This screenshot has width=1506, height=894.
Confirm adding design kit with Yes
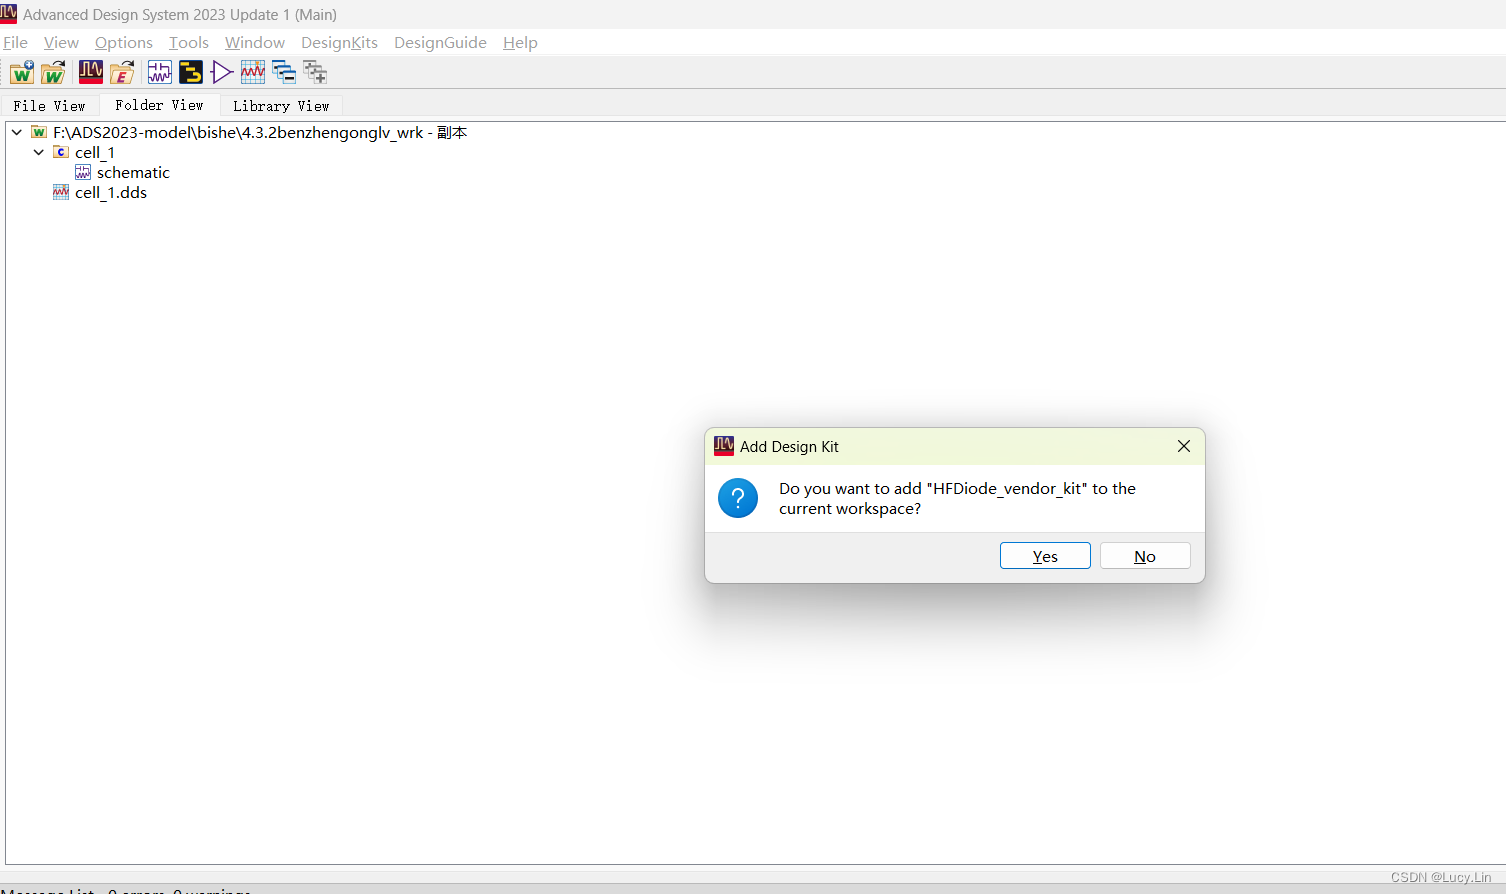[1045, 556]
